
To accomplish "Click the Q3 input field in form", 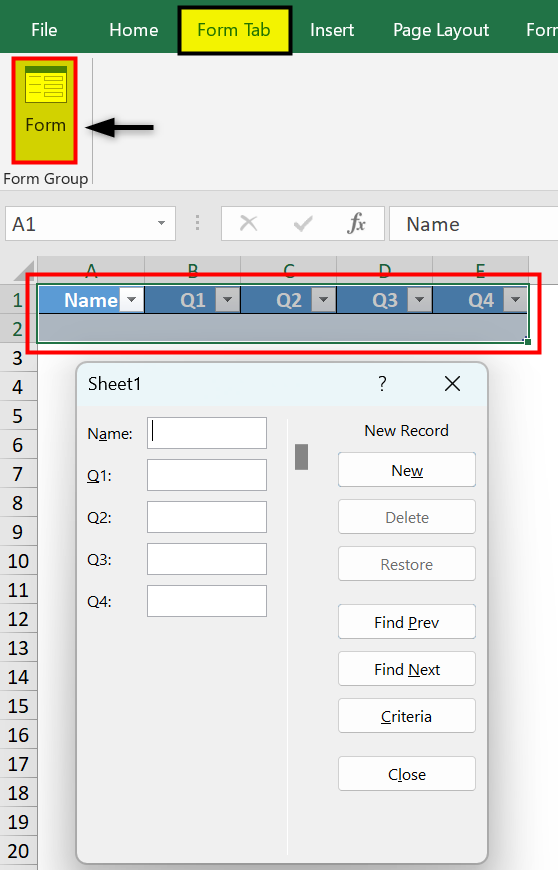I will tap(207, 559).
